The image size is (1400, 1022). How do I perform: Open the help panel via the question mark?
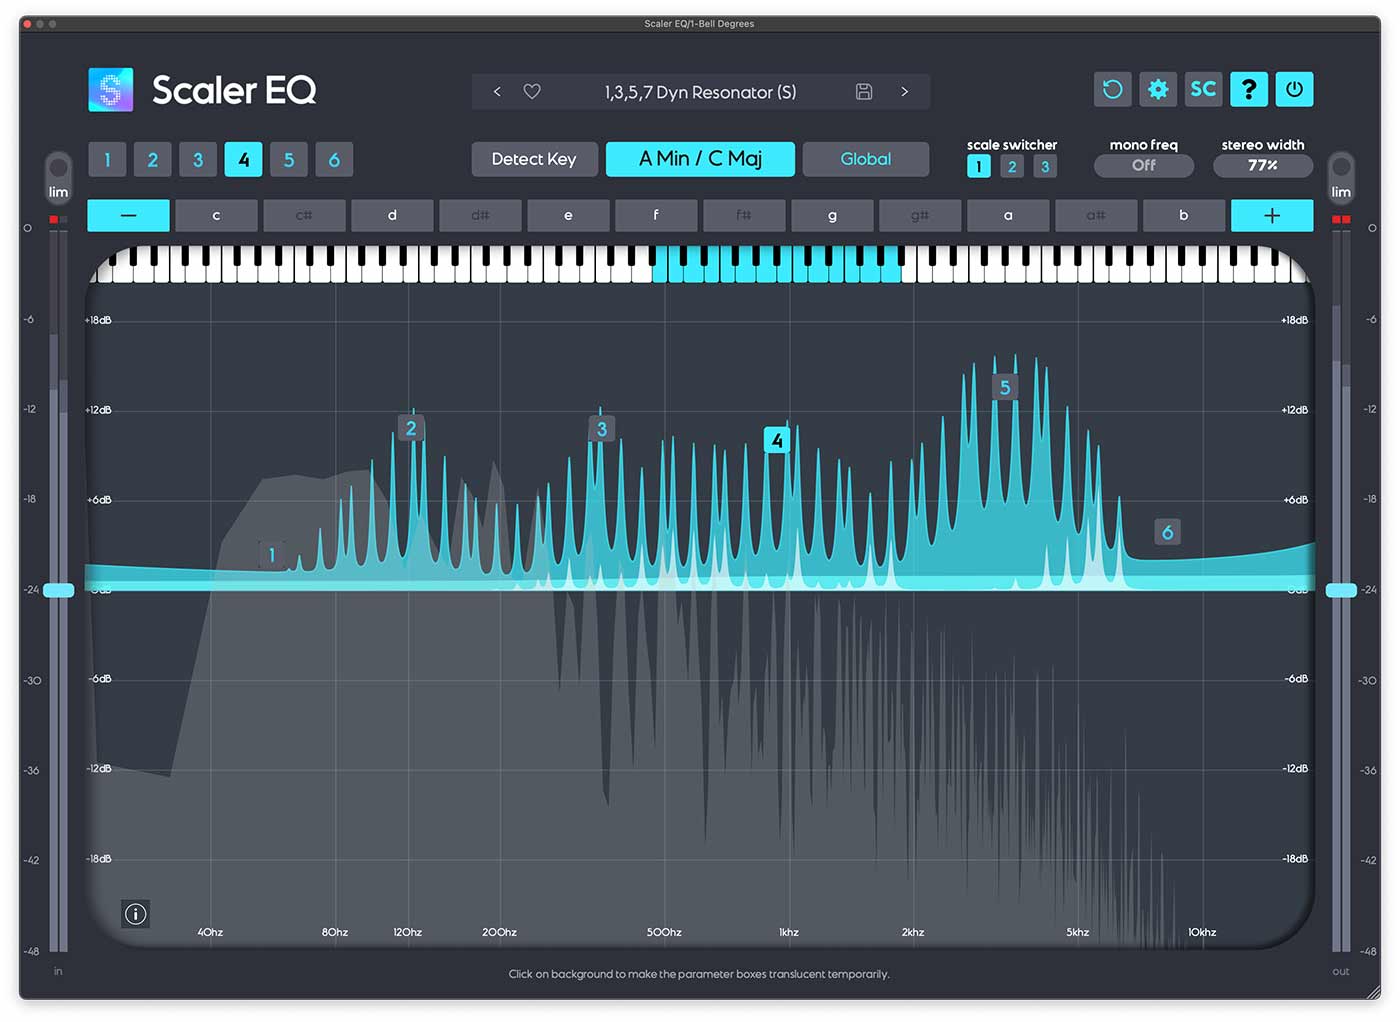1249,89
